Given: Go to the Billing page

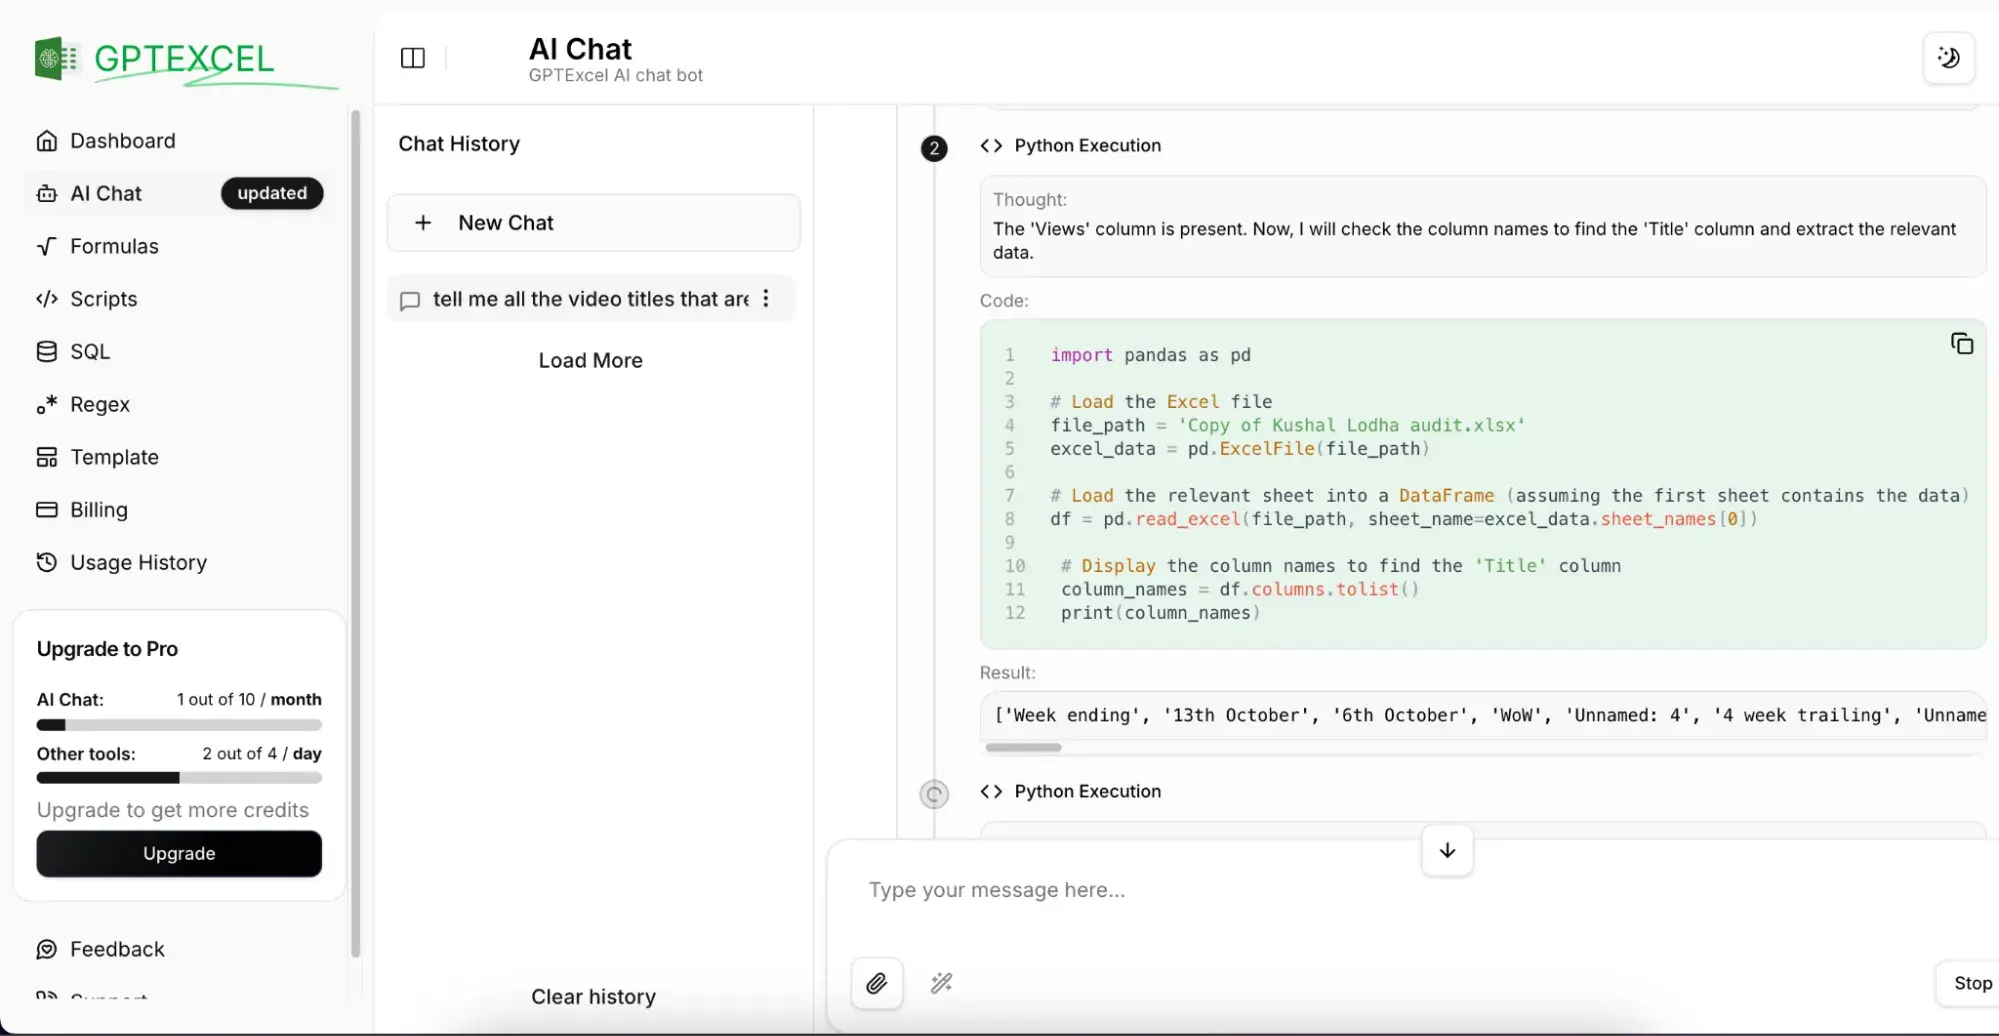Looking at the screenshot, I should pyautogui.click(x=100, y=510).
